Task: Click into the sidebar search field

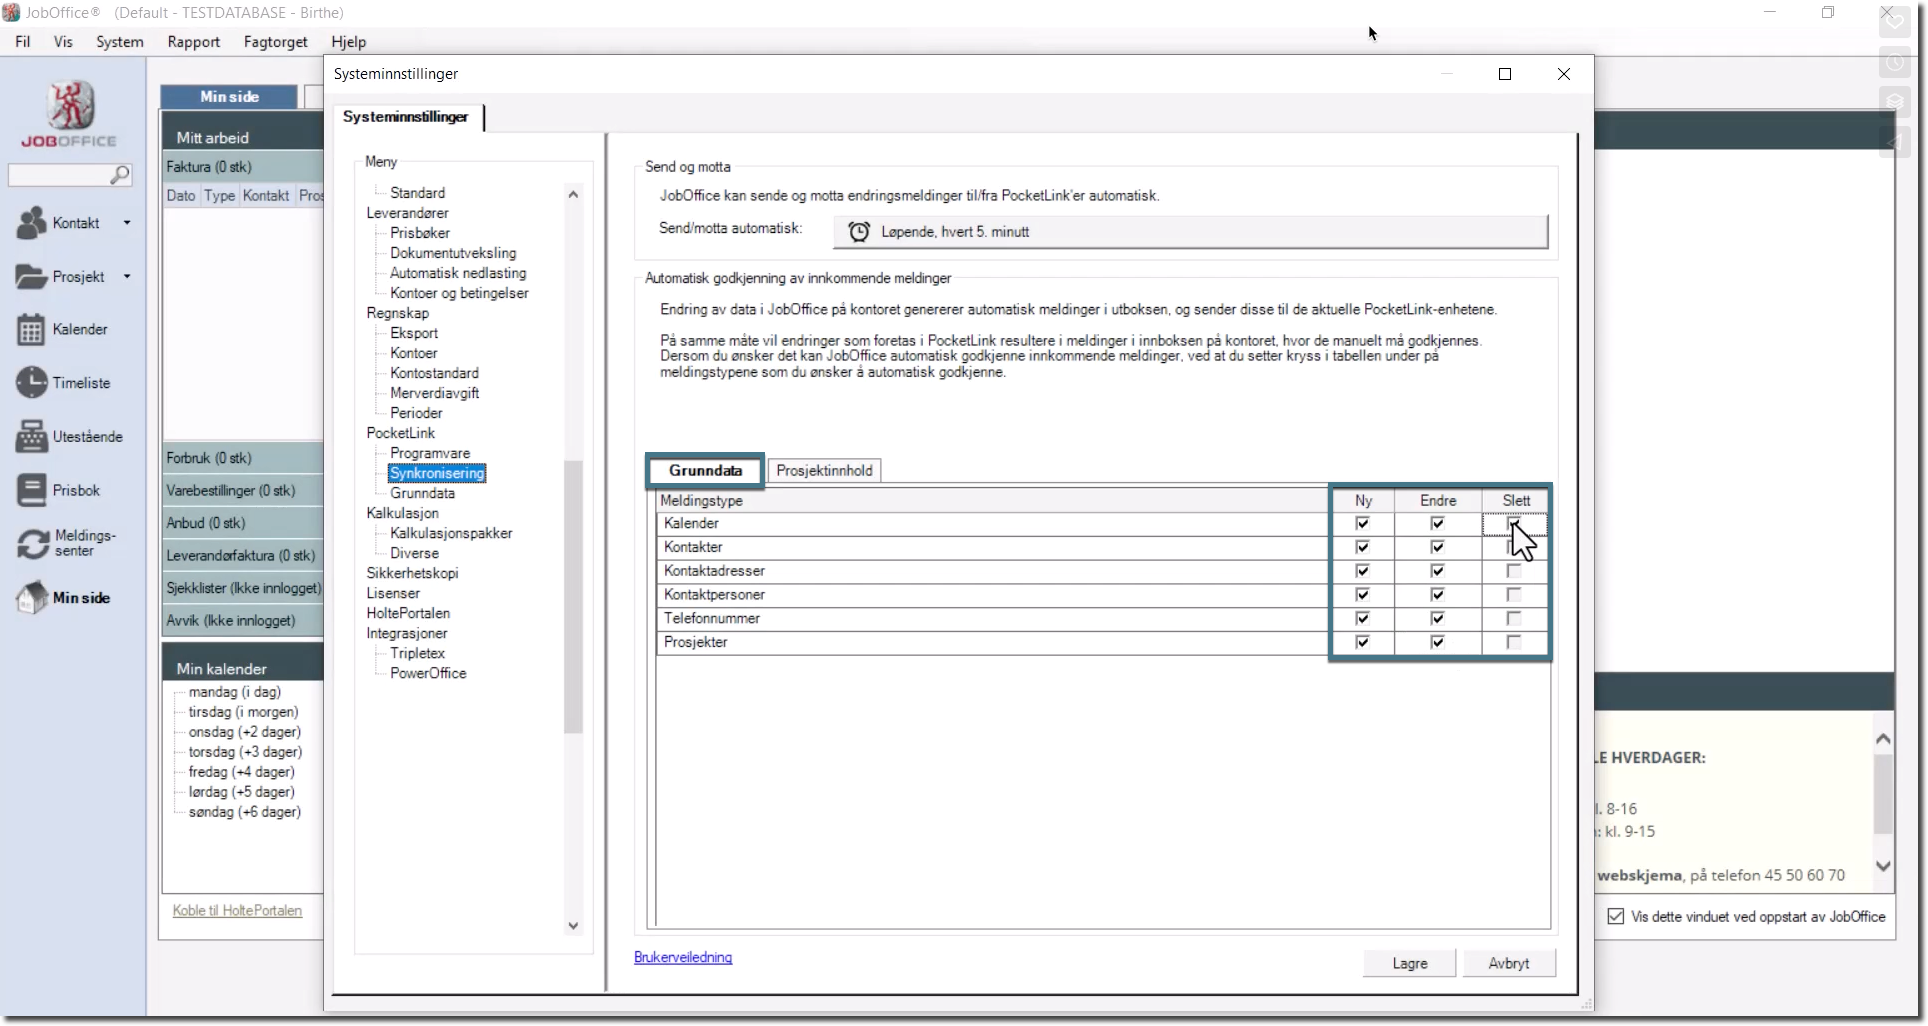Action: pos(59,175)
